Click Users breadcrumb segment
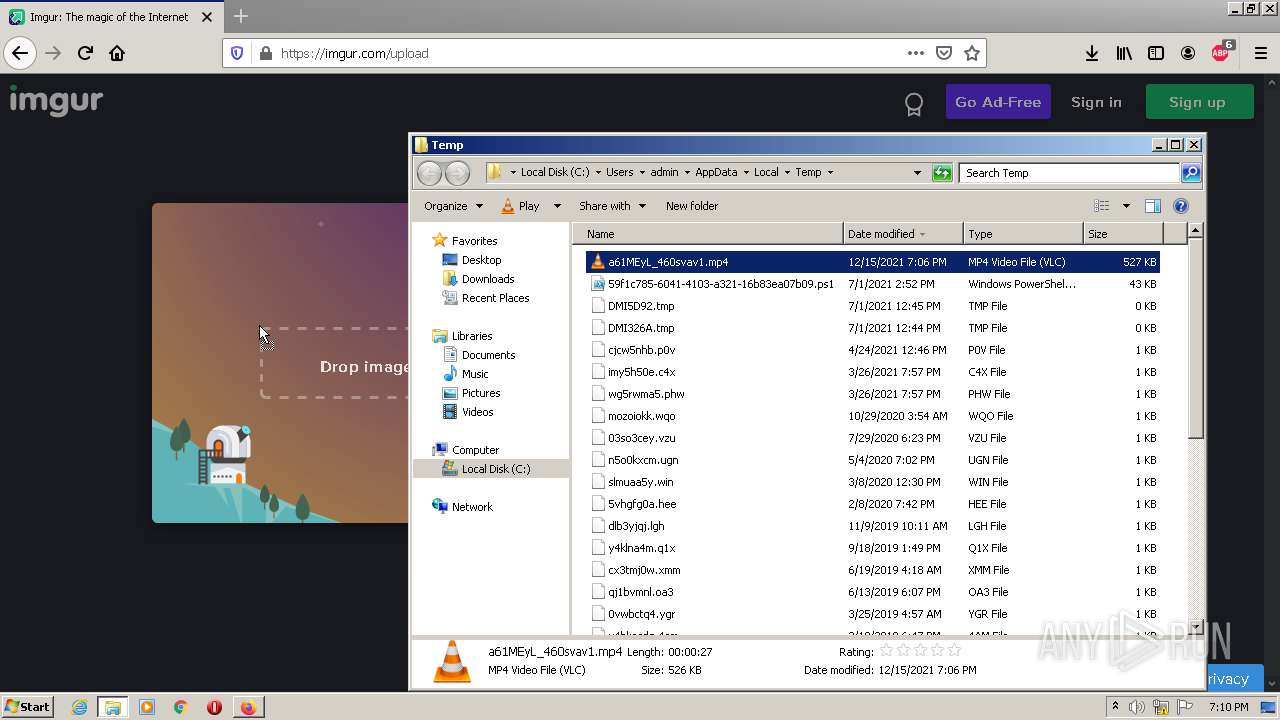Viewport: 1280px width, 720px height. 619,172
